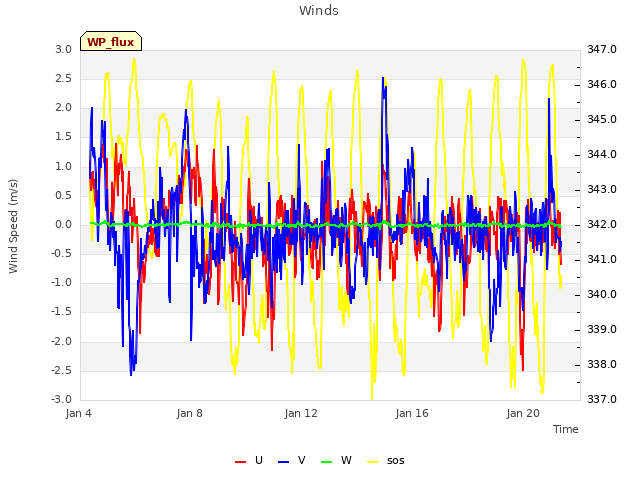Click the chart title Winds
Screen dimensions: 640x480
click(x=319, y=11)
